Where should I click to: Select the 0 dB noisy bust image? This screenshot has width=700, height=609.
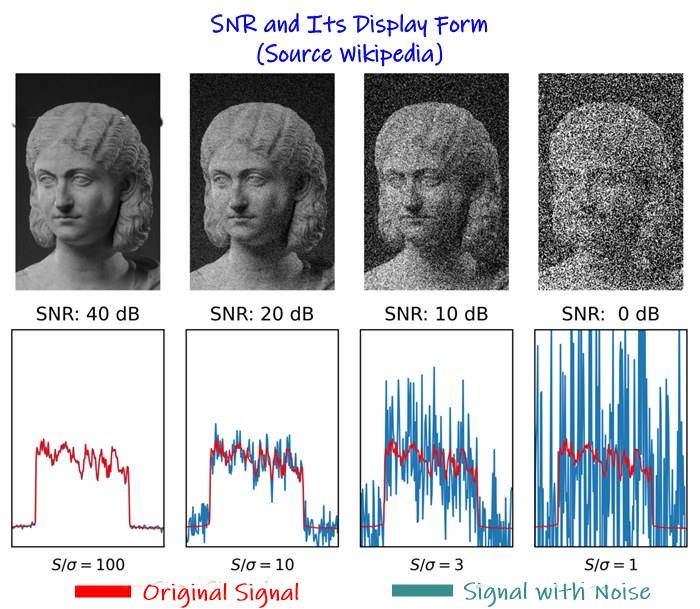pos(611,182)
